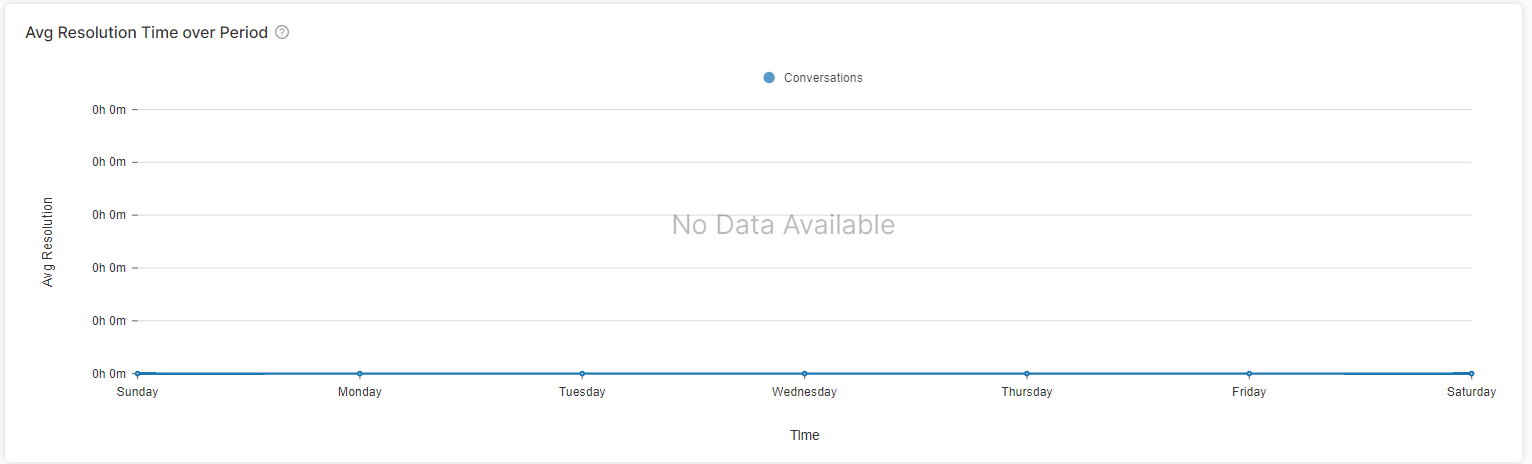Screen dimensions: 1532x464
Task: Click the blue Conversations legend dot
Action: (x=769, y=77)
